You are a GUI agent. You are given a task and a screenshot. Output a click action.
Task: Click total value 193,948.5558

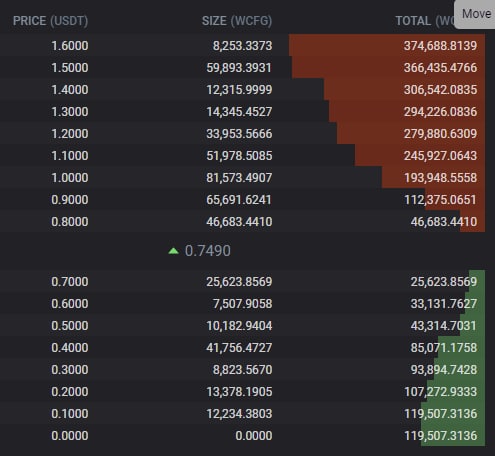point(440,178)
